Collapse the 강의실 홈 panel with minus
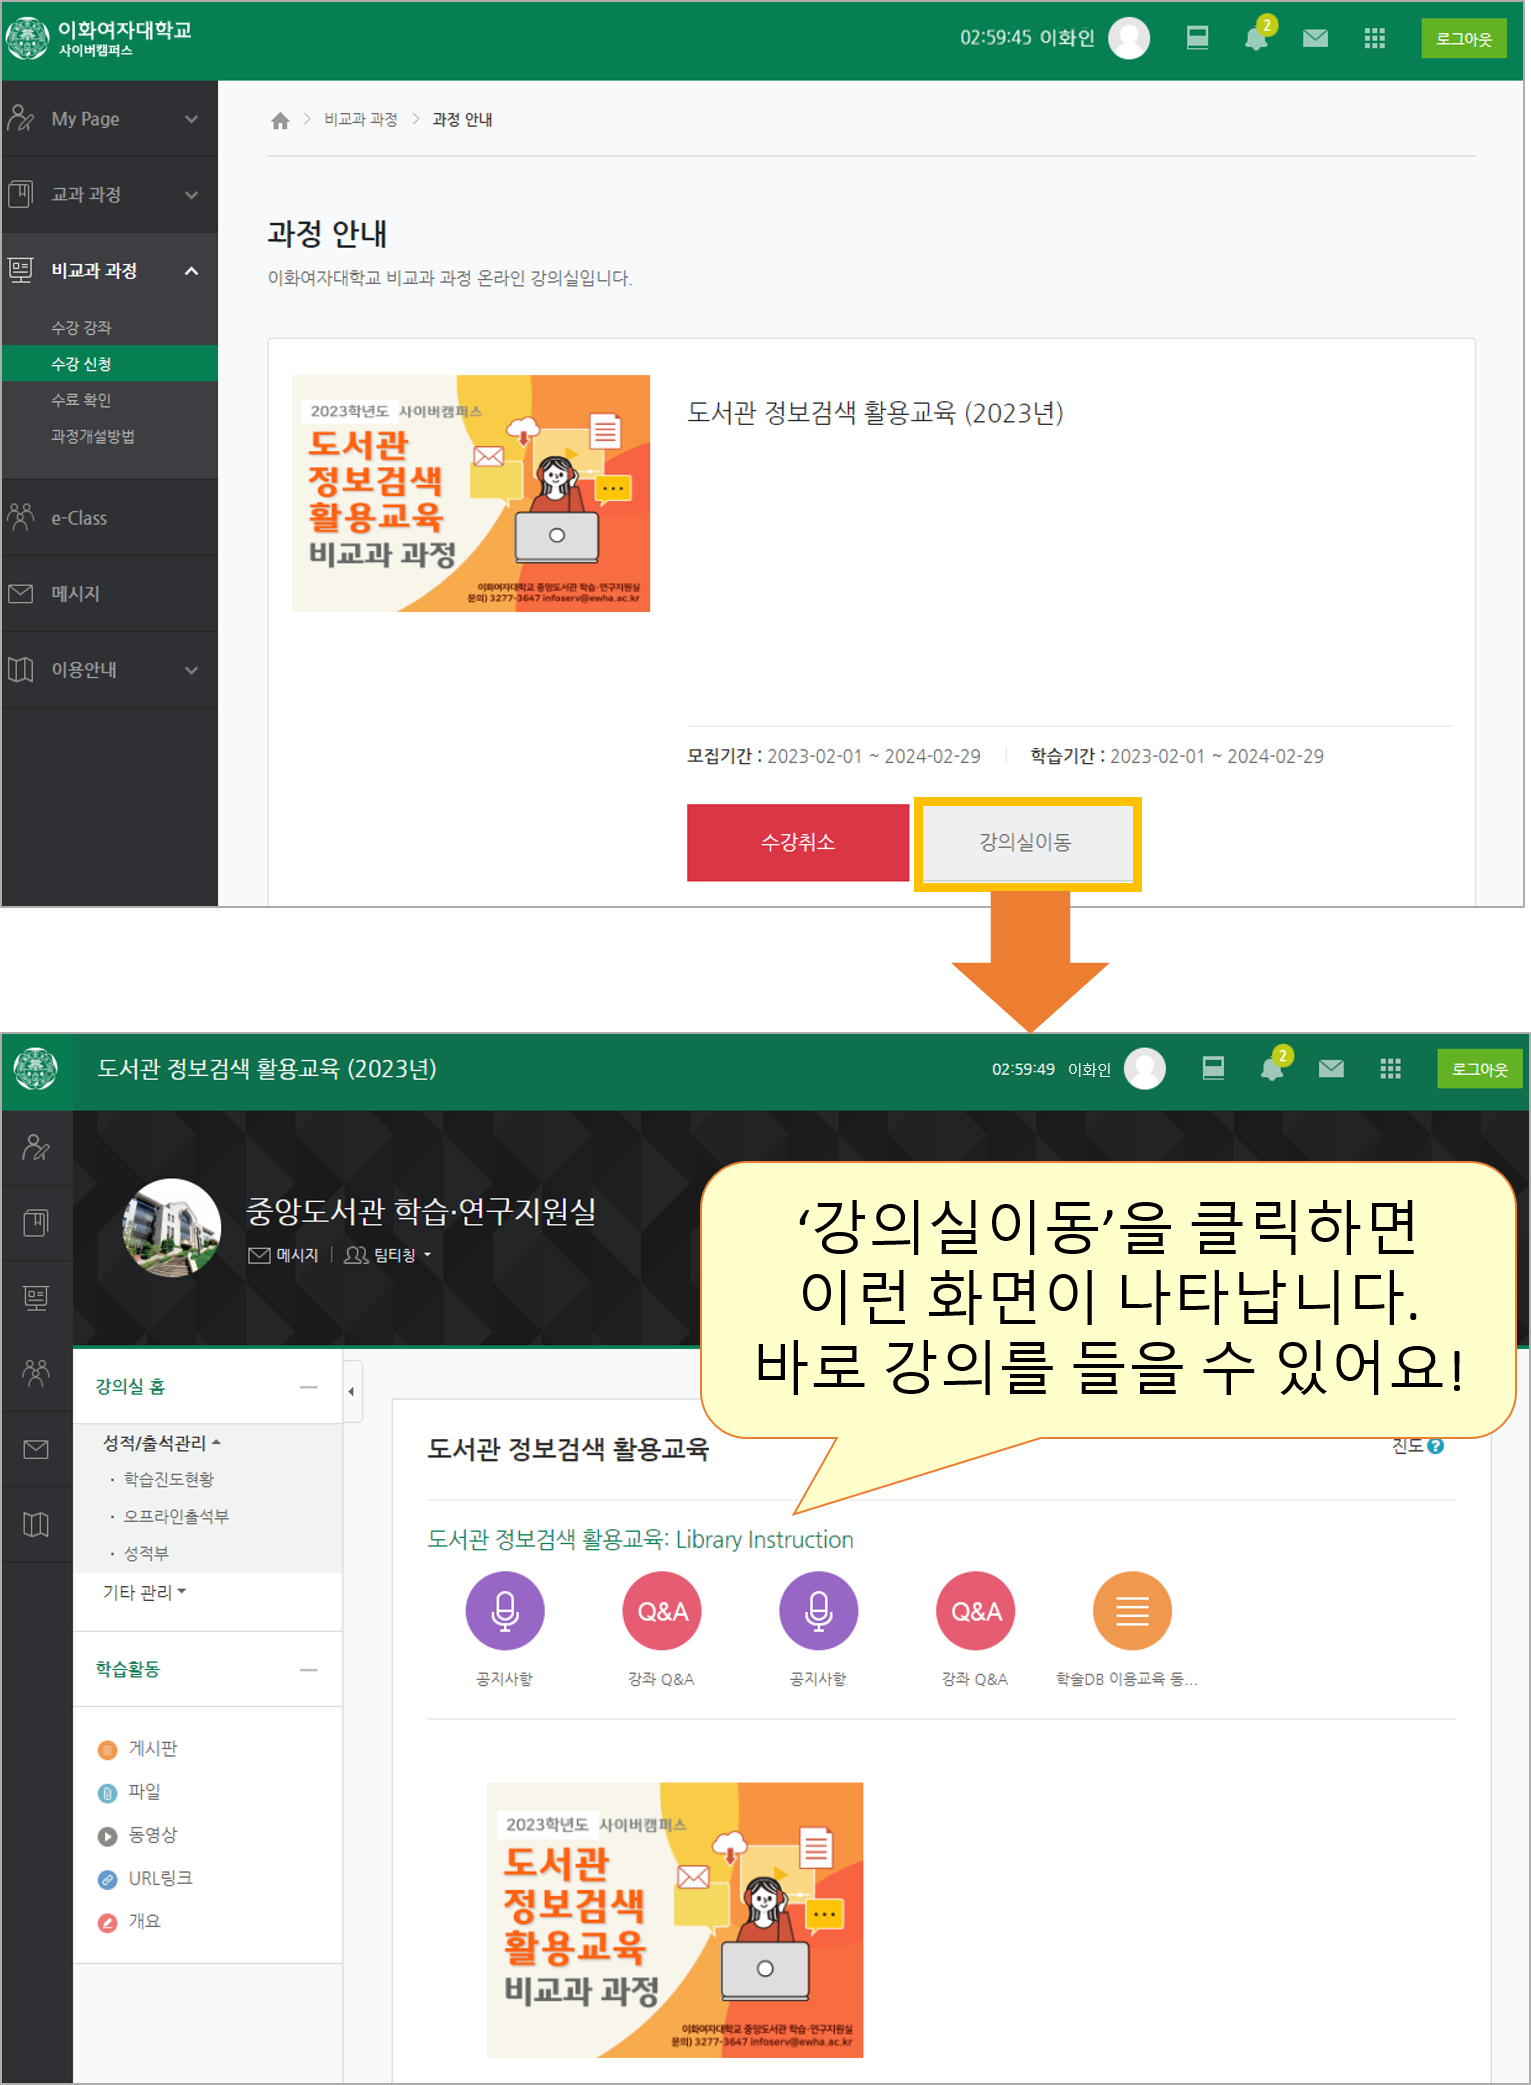1531x2085 pixels. click(309, 1387)
